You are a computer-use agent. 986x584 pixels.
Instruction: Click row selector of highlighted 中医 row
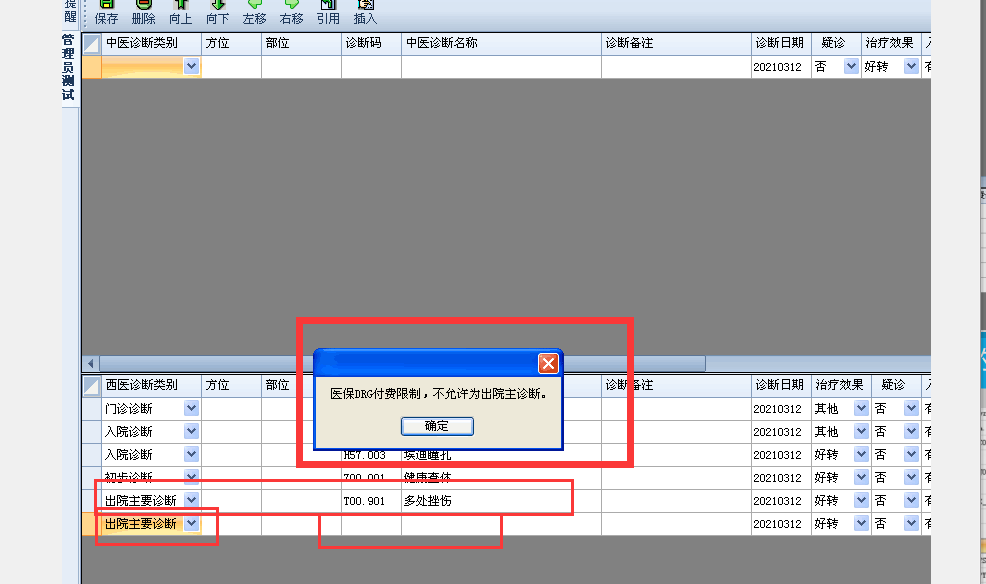coord(91,67)
